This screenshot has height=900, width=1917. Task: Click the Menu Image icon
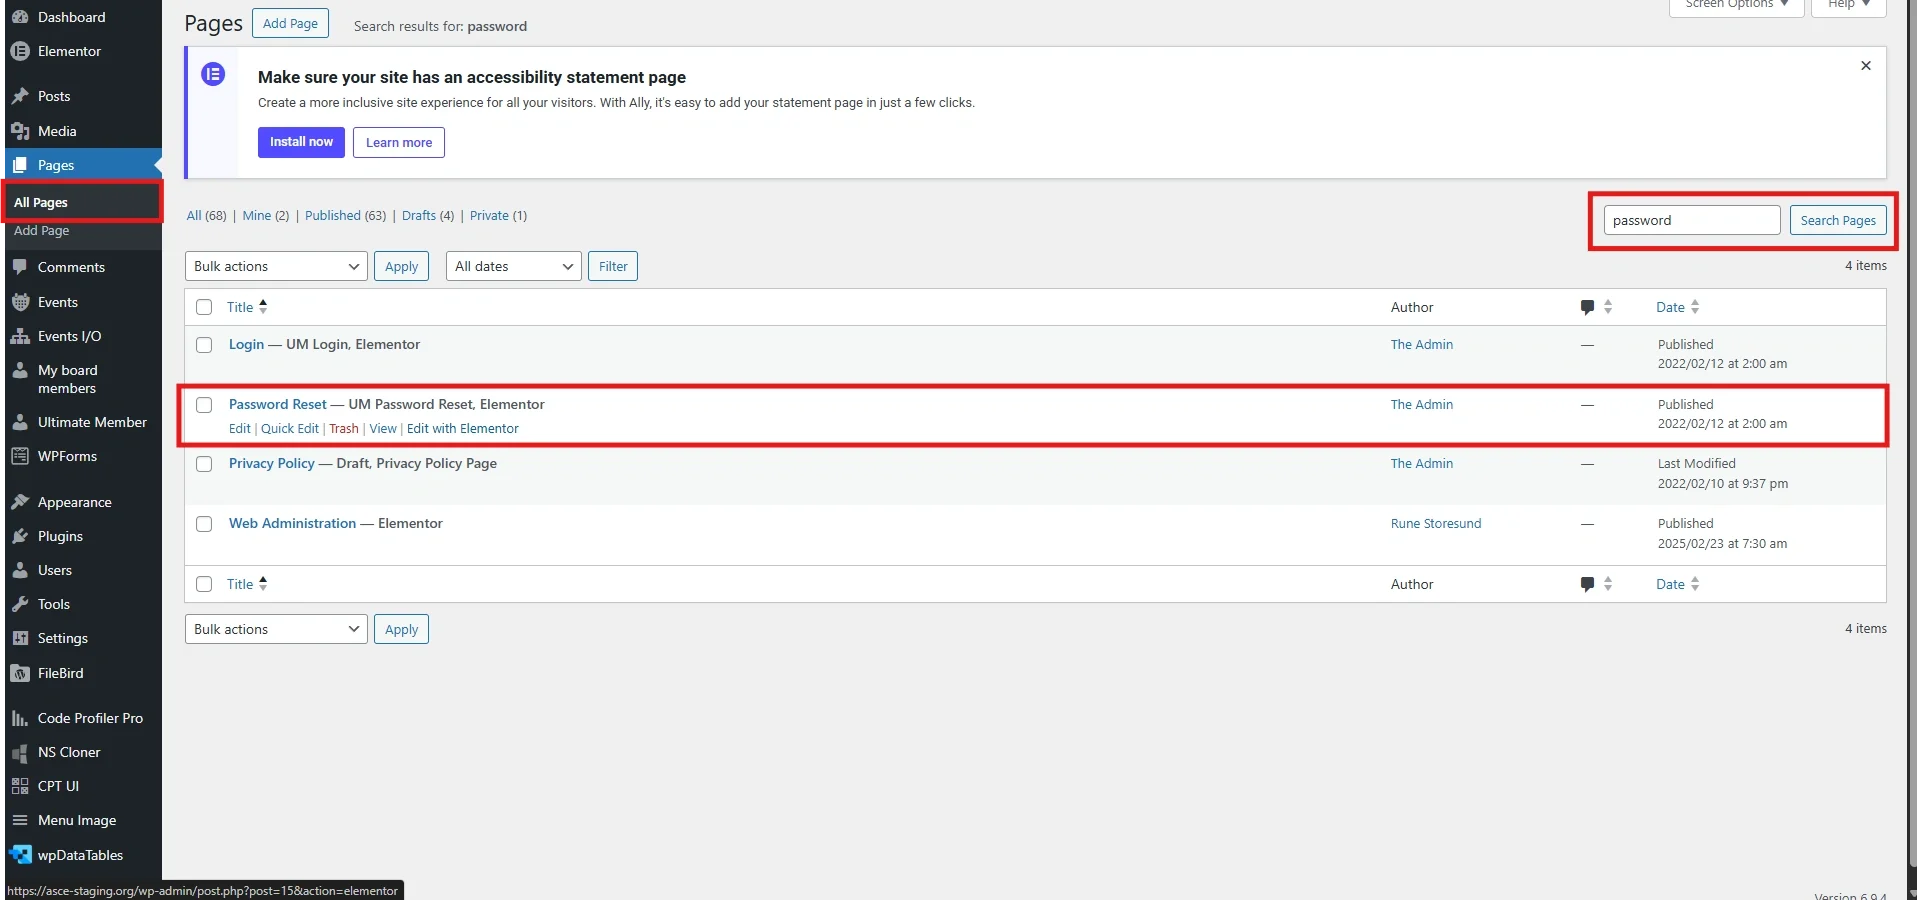pos(20,820)
